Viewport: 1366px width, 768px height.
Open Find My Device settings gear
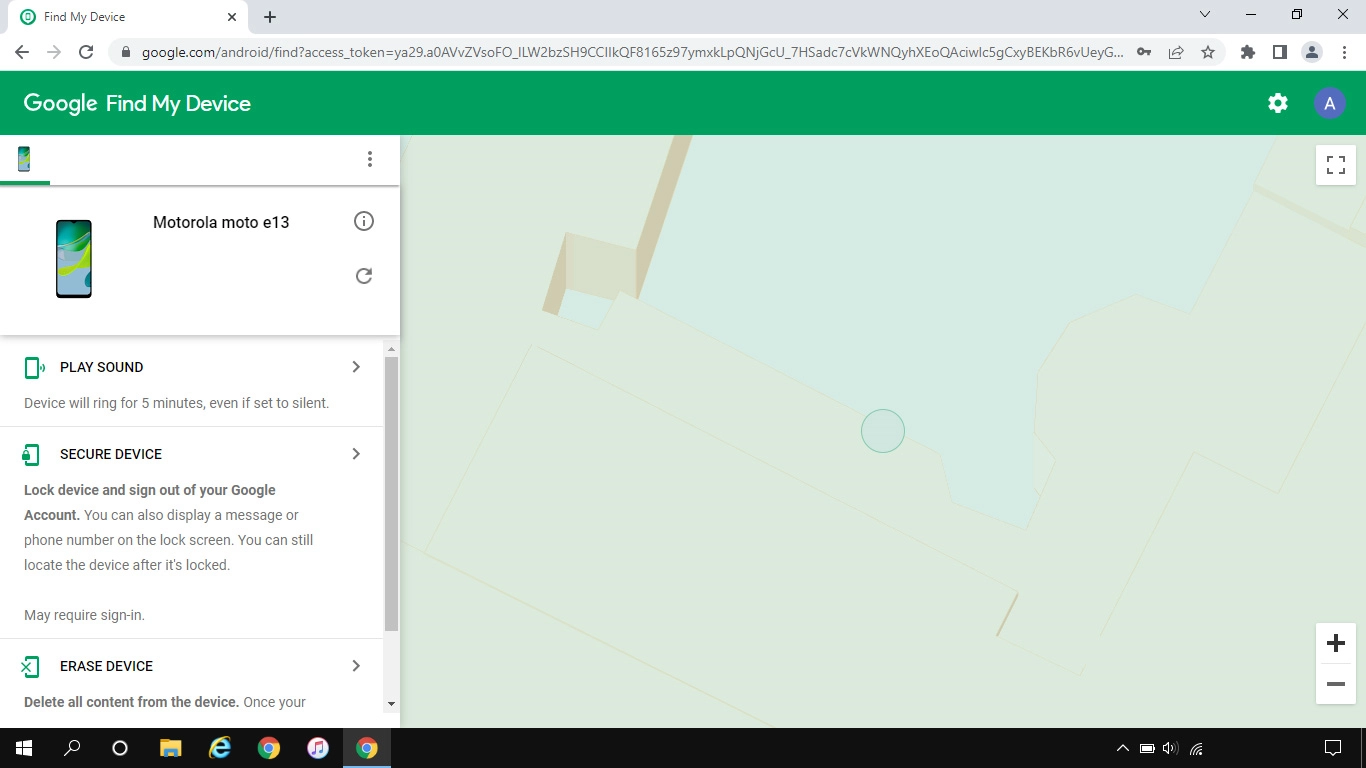tap(1277, 103)
